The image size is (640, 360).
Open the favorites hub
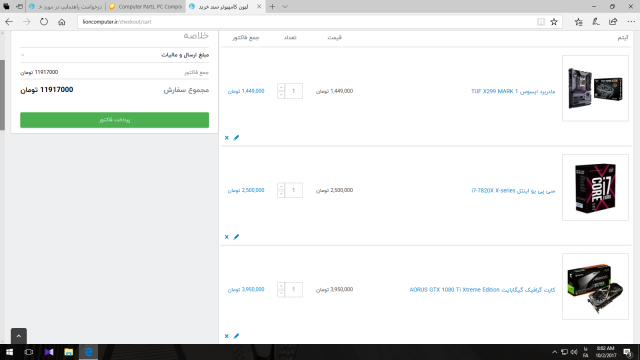point(578,22)
